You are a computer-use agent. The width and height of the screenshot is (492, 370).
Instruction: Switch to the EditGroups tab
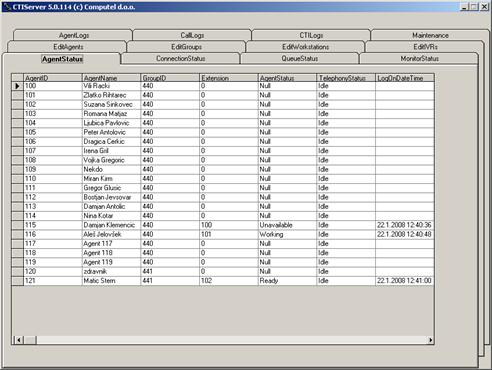click(x=186, y=47)
